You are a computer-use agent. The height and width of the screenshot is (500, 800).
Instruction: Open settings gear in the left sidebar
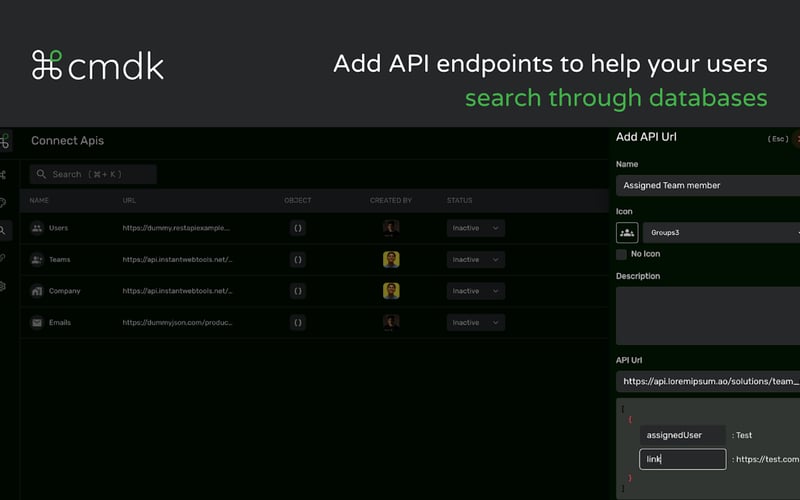3,286
